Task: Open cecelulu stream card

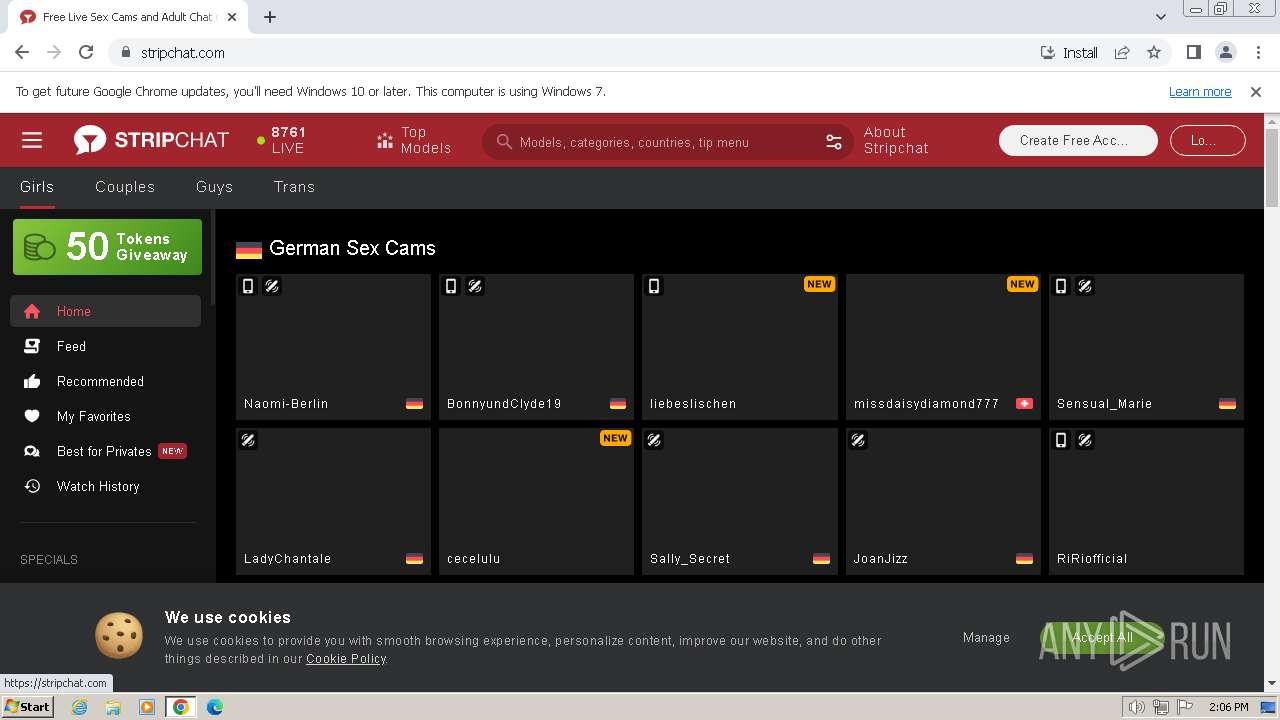Action: click(x=536, y=501)
